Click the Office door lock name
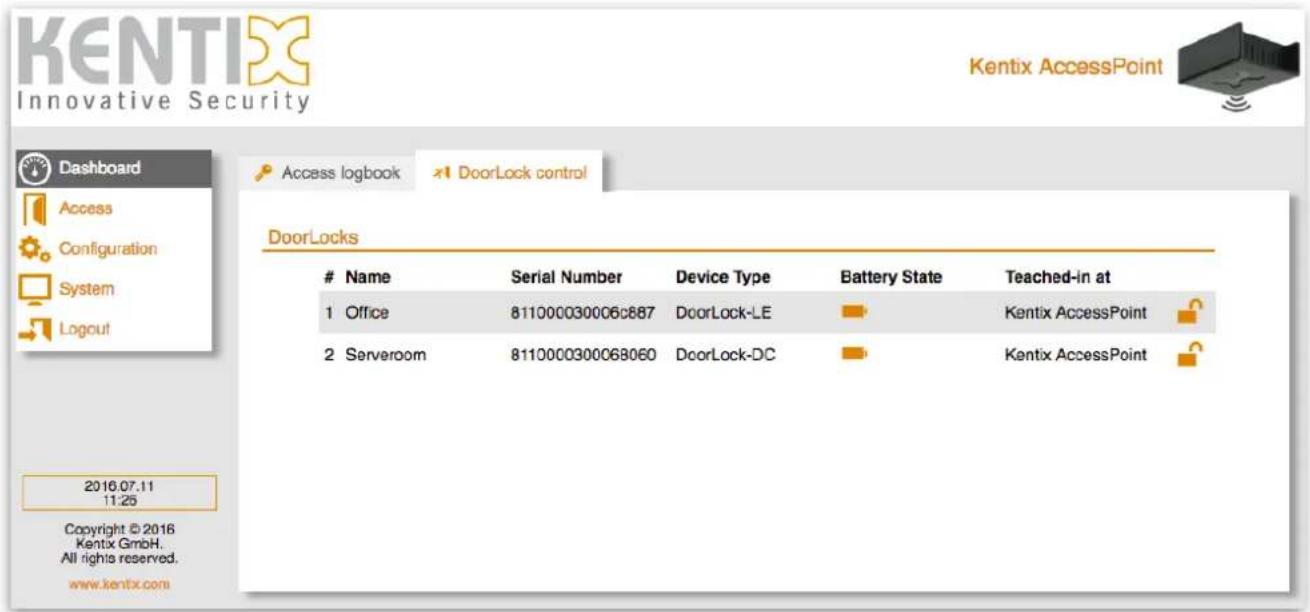Image resolution: width=1310 pixels, height=612 pixels. pos(366,312)
